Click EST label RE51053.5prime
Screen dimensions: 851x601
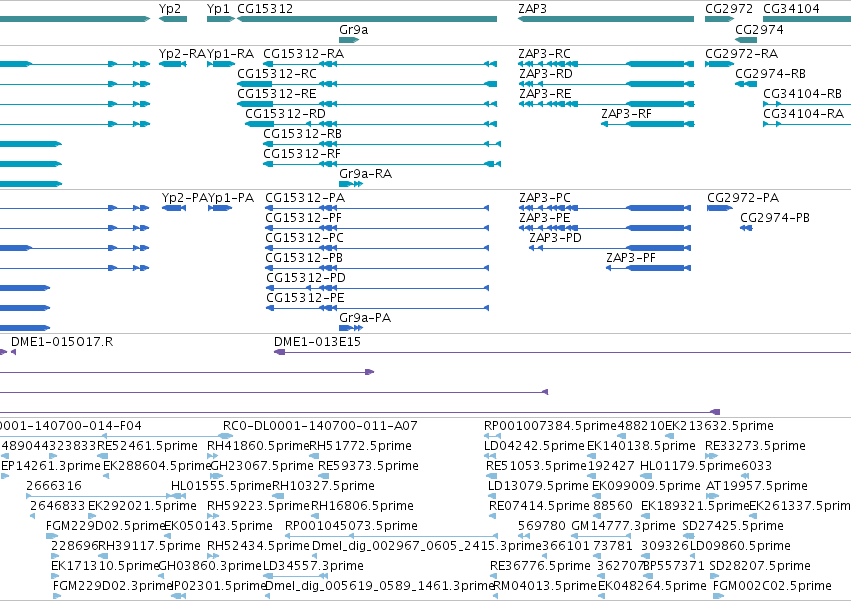[536, 466]
